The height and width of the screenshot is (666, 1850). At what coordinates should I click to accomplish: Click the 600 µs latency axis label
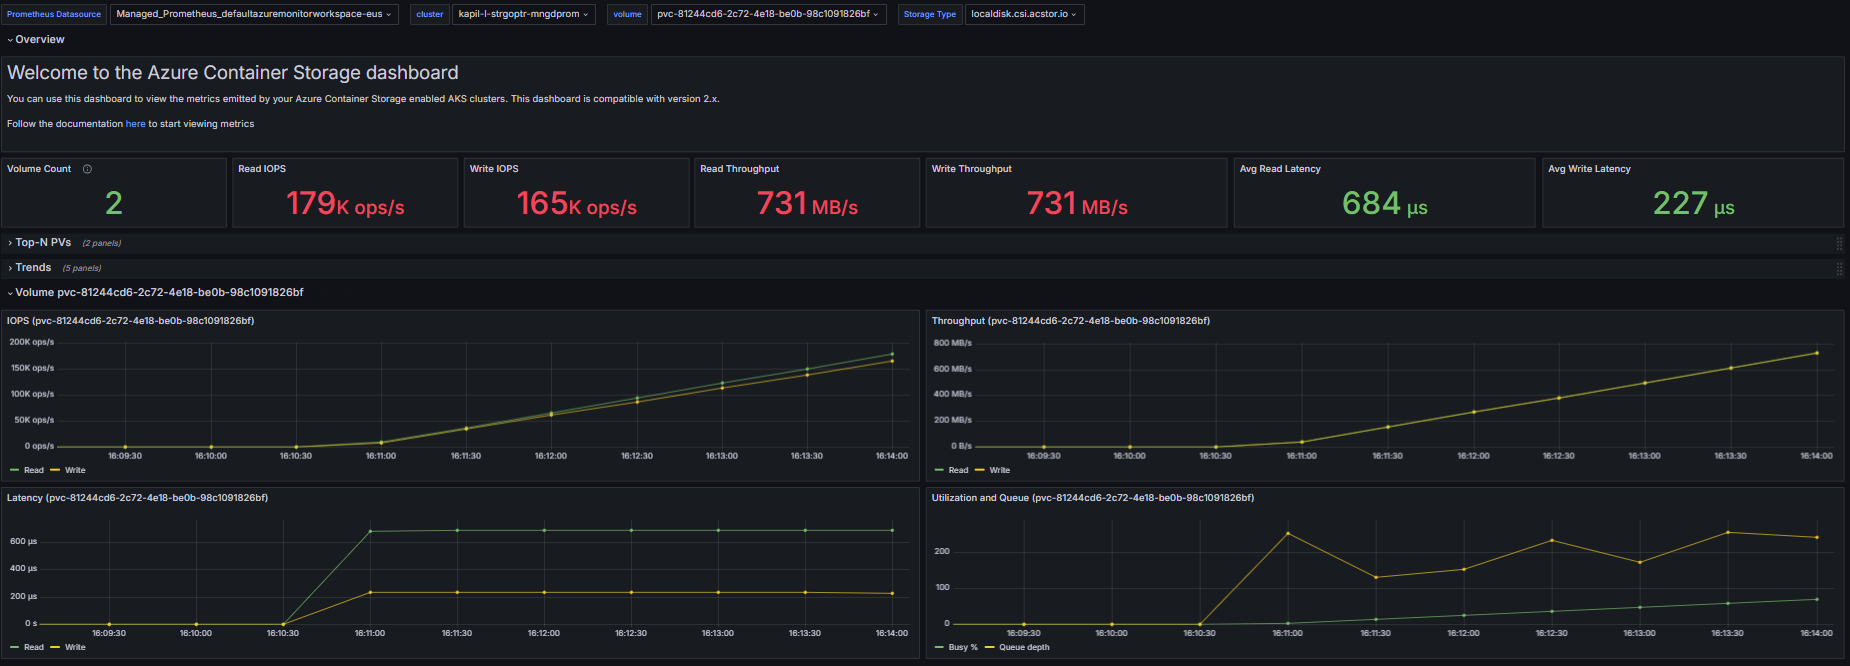23,541
